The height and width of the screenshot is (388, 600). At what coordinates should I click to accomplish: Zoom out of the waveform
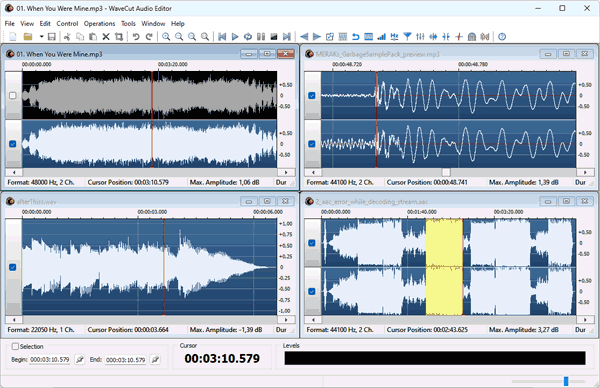[x=179, y=37]
